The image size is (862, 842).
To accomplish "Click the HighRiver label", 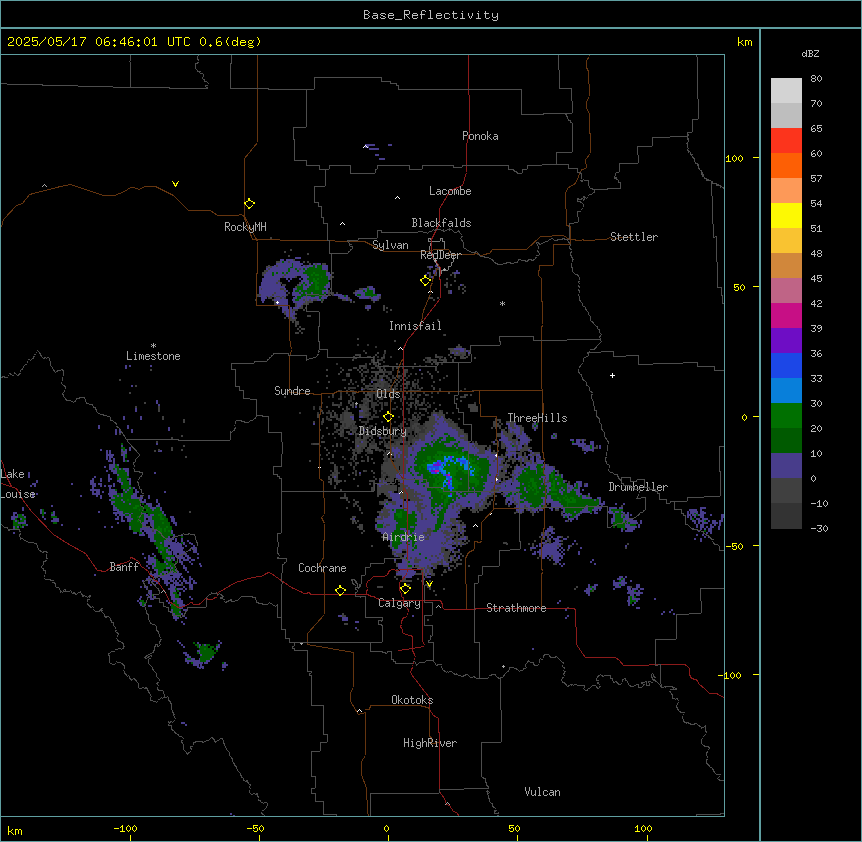I will 430,743.
